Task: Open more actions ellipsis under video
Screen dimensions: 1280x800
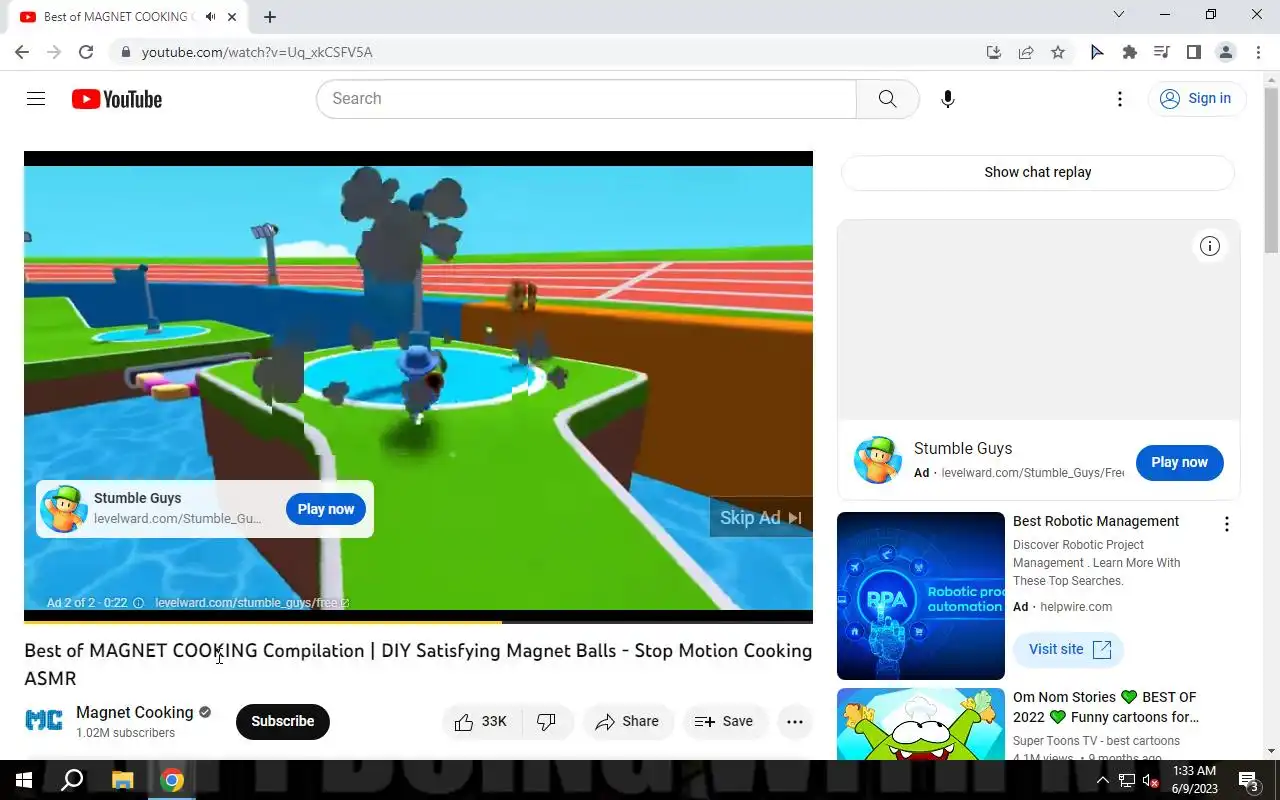Action: [x=795, y=722]
